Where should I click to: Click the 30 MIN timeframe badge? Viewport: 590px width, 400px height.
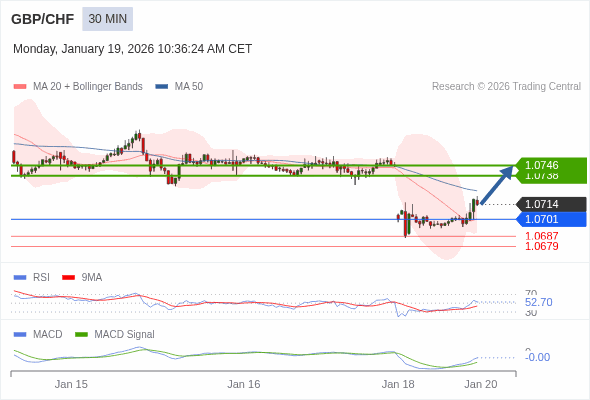point(108,19)
